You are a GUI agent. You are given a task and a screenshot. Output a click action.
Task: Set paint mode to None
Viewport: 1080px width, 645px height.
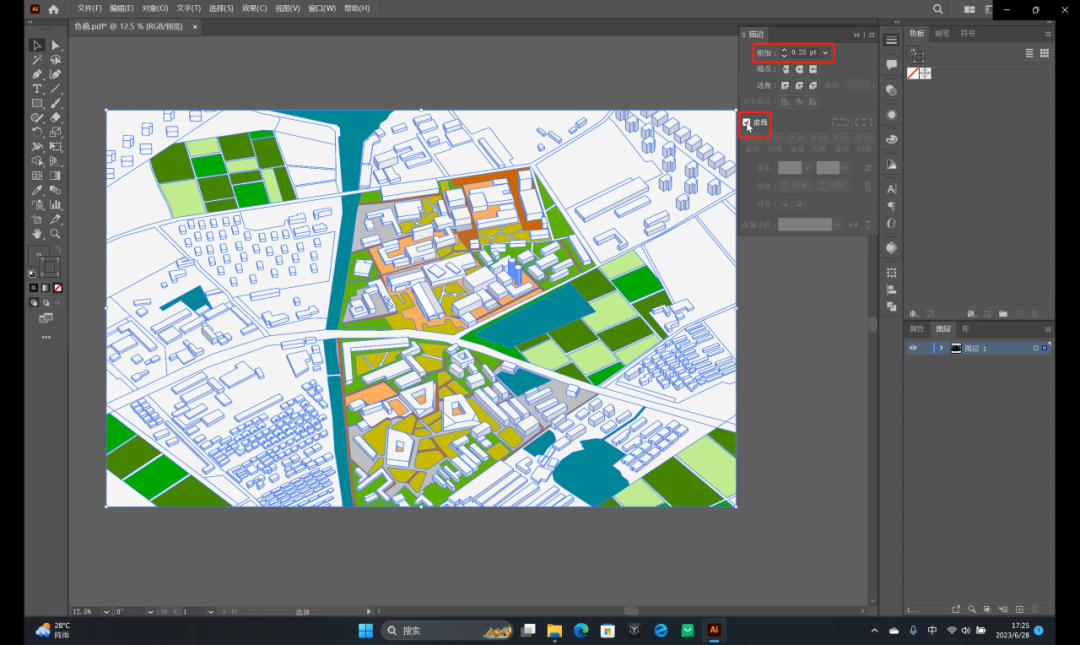pos(58,288)
